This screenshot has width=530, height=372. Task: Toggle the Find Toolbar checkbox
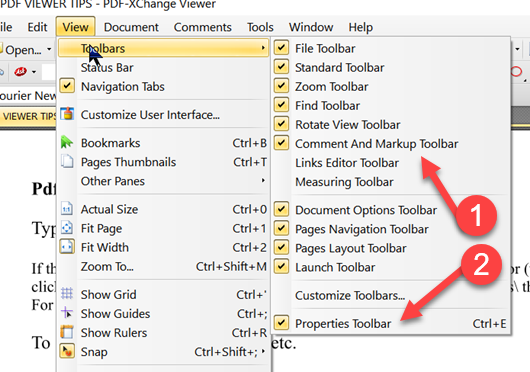tap(281, 105)
